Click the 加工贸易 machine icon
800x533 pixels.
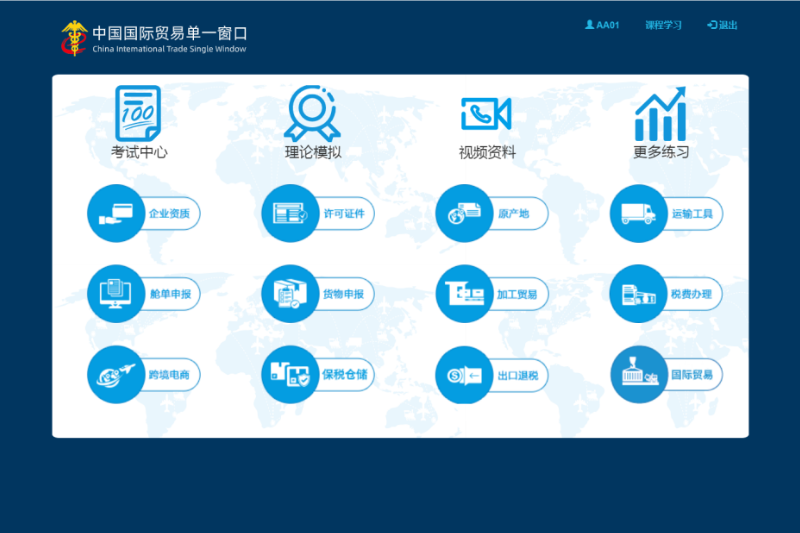click(464, 294)
